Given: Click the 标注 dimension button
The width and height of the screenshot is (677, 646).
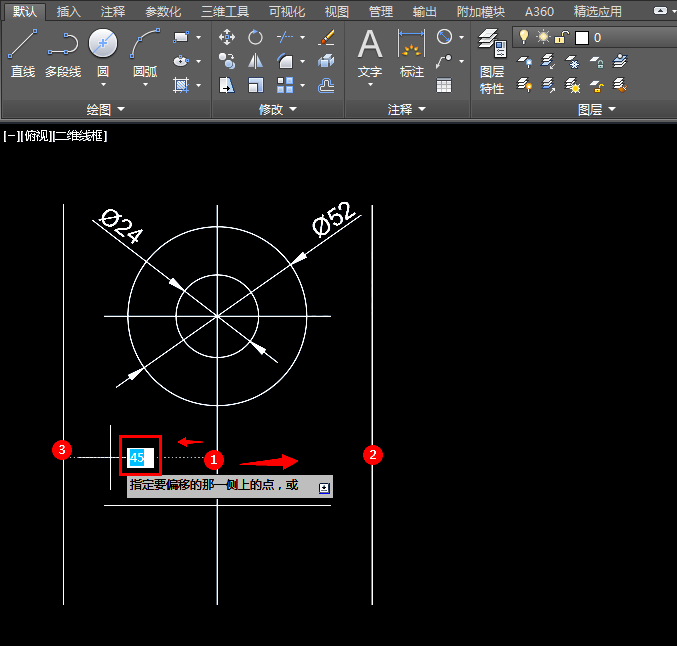Looking at the screenshot, I should click(411, 53).
